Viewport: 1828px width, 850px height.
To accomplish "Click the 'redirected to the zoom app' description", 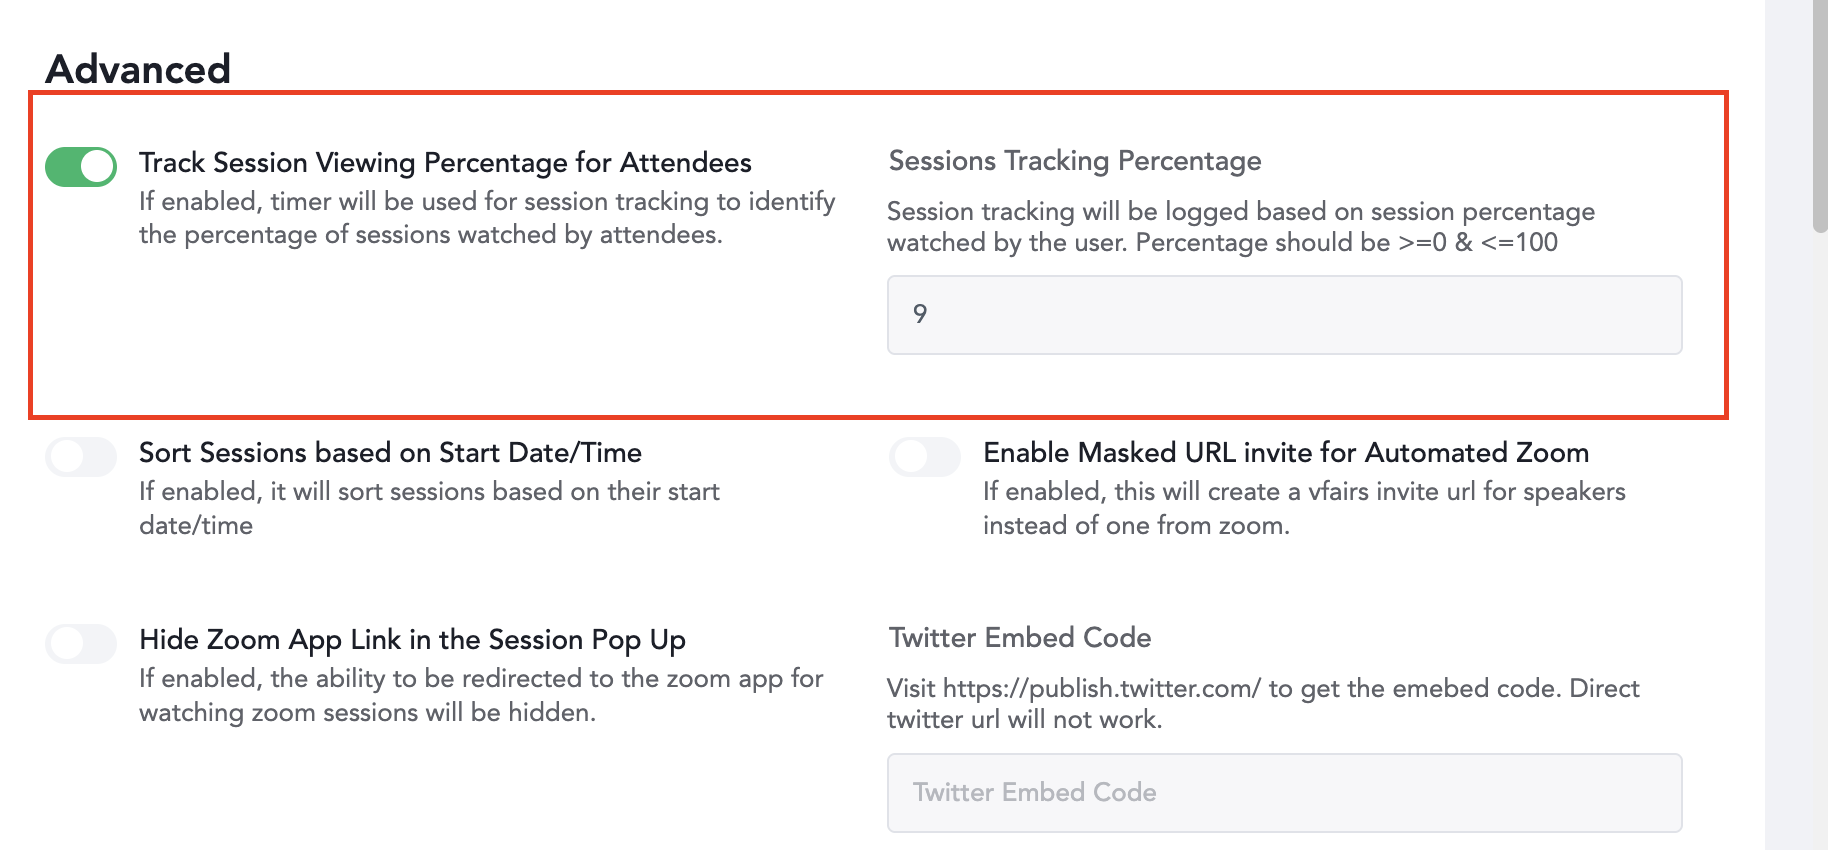I will click(481, 695).
